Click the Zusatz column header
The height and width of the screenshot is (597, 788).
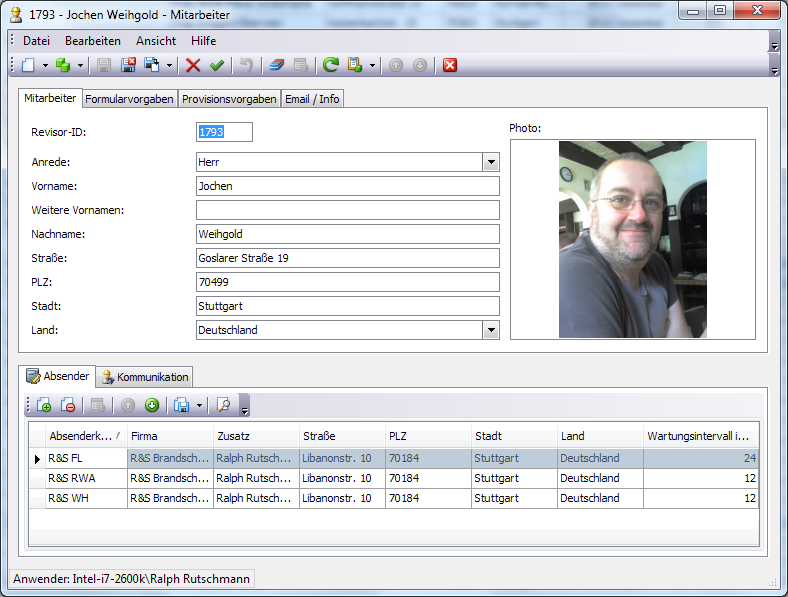tap(256, 436)
